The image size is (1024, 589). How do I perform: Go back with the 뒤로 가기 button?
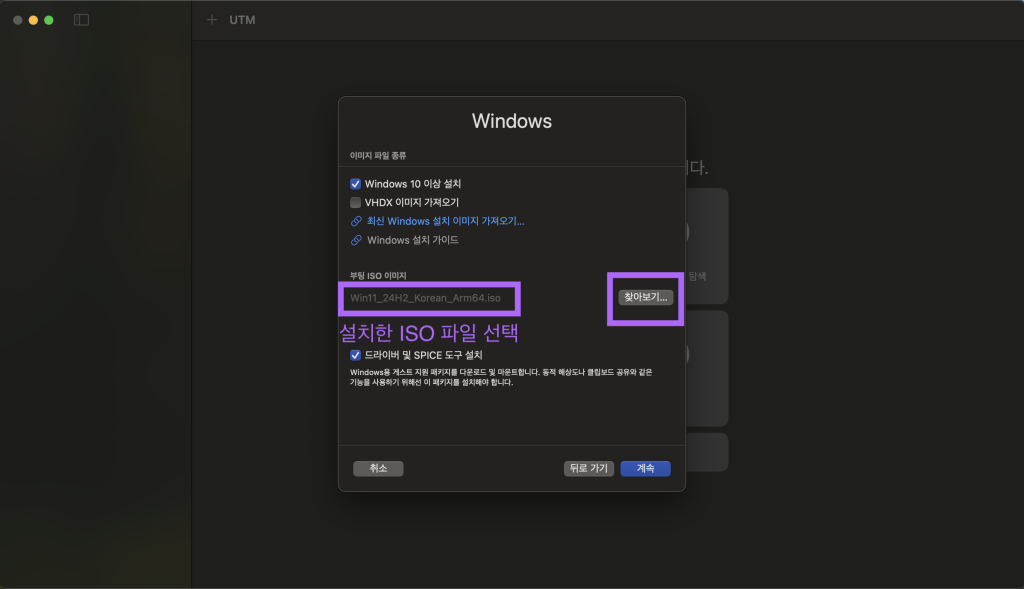tap(588, 468)
